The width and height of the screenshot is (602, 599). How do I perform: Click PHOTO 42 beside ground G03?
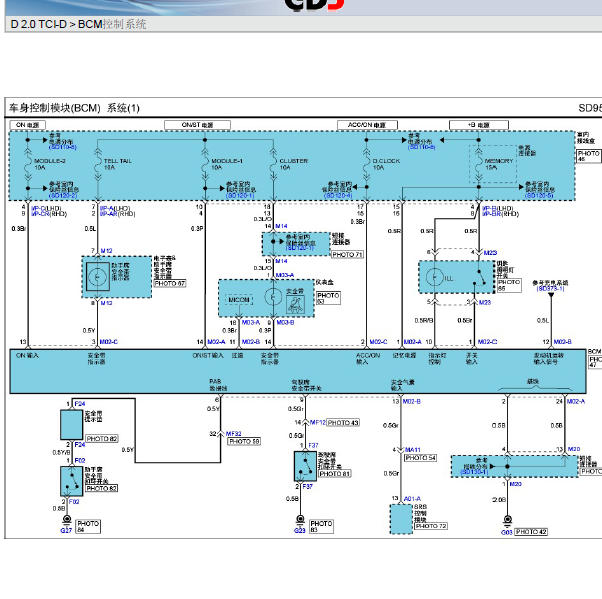click(x=531, y=532)
